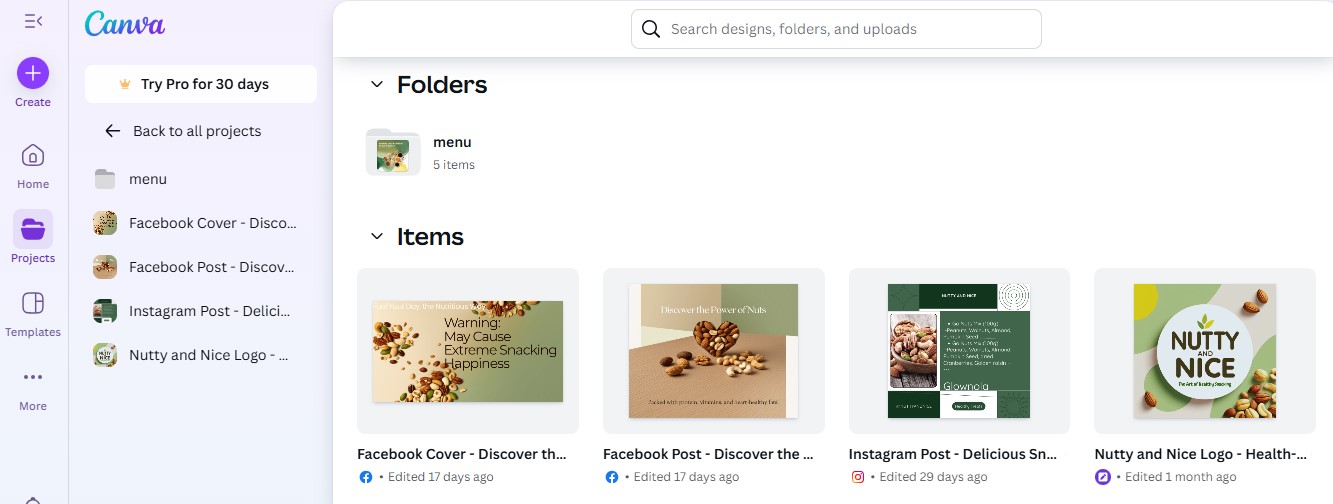This screenshot has height=504, width=1333.
Task: Collapse the sidebar menu icon
Action: click(x=33, y=21)
